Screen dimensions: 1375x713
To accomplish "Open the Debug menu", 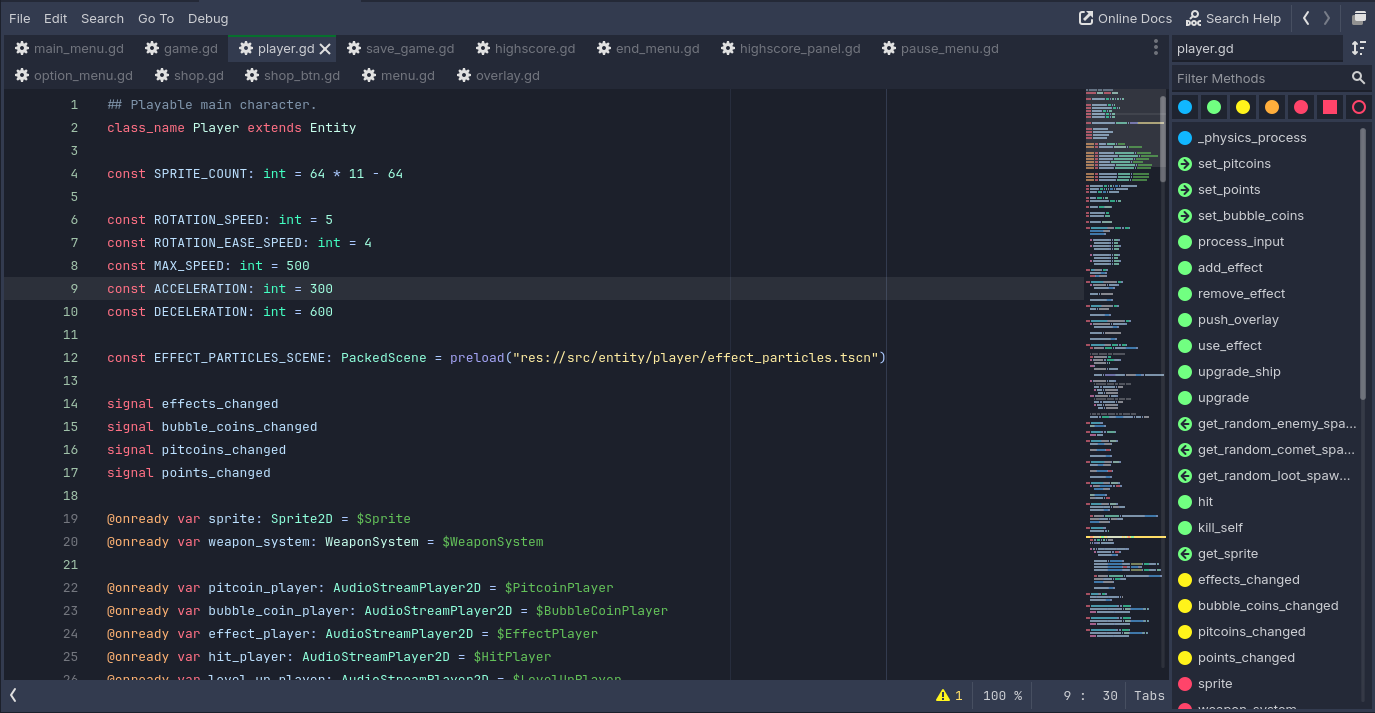I will 208,18.
